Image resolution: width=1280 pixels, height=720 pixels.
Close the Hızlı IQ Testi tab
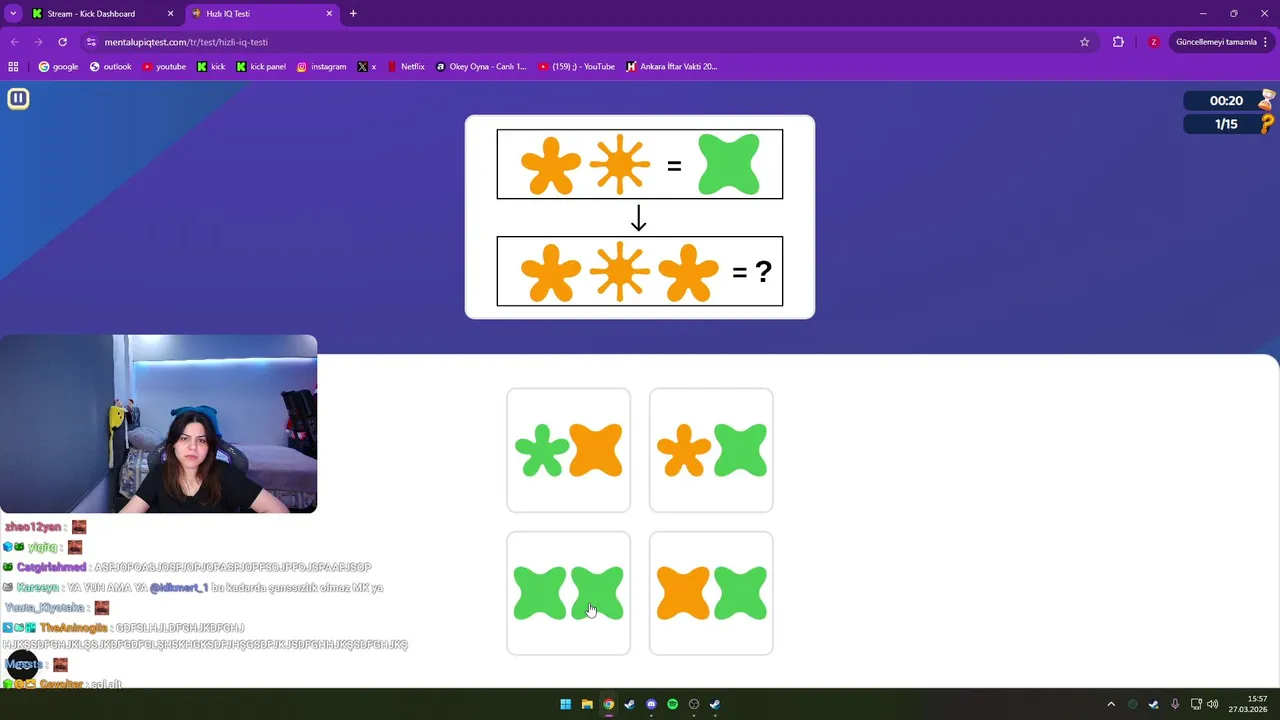330,14
